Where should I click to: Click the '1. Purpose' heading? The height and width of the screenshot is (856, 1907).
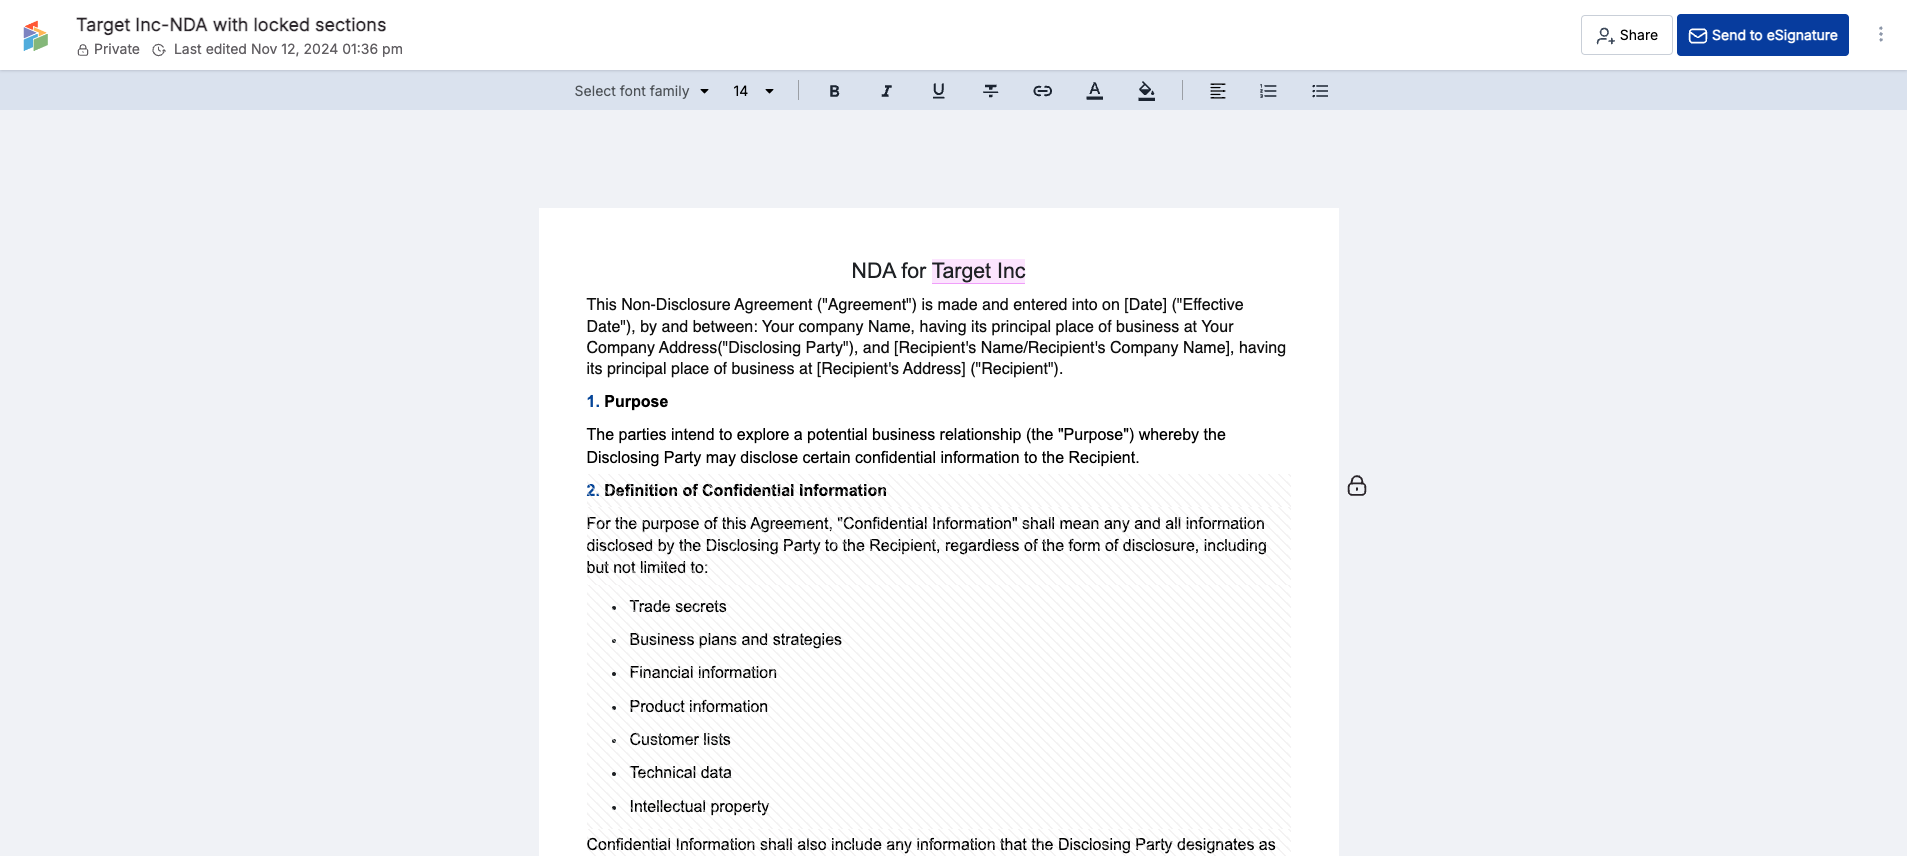click(x=627, y=402)
